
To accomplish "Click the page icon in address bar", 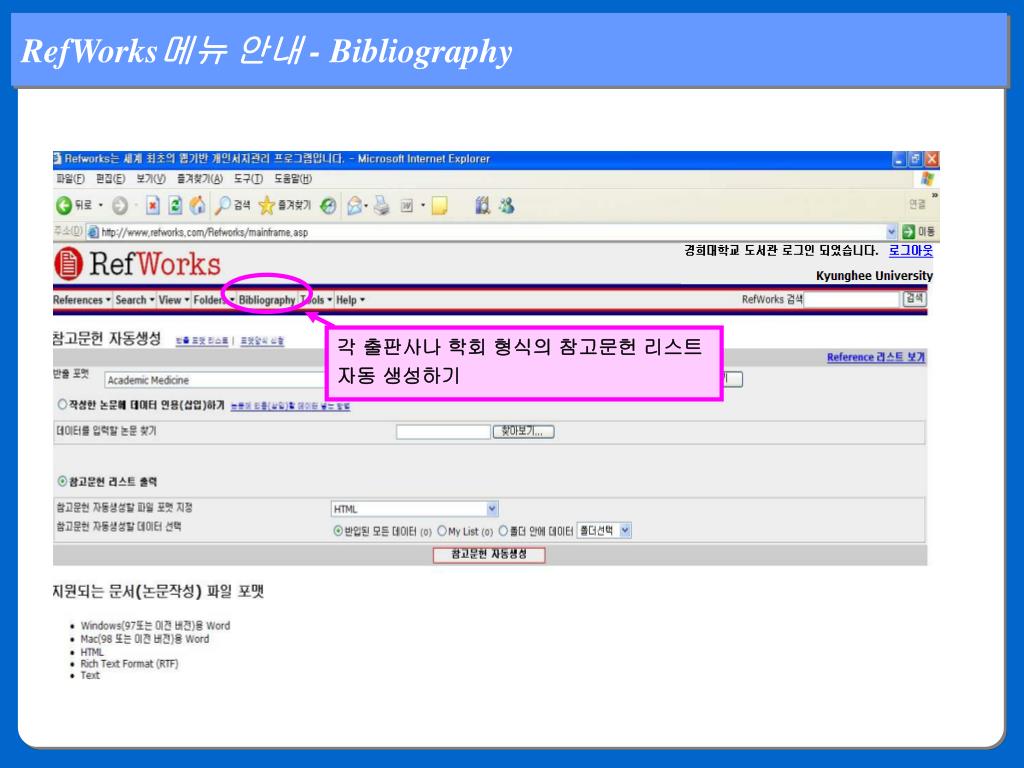I will coord(93,232).
